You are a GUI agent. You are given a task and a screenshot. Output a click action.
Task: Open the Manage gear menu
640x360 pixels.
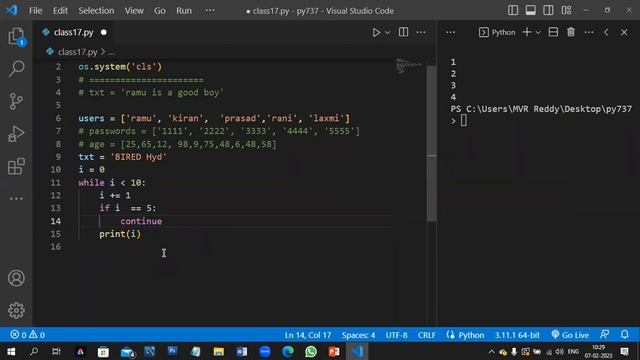pos(16,311)
